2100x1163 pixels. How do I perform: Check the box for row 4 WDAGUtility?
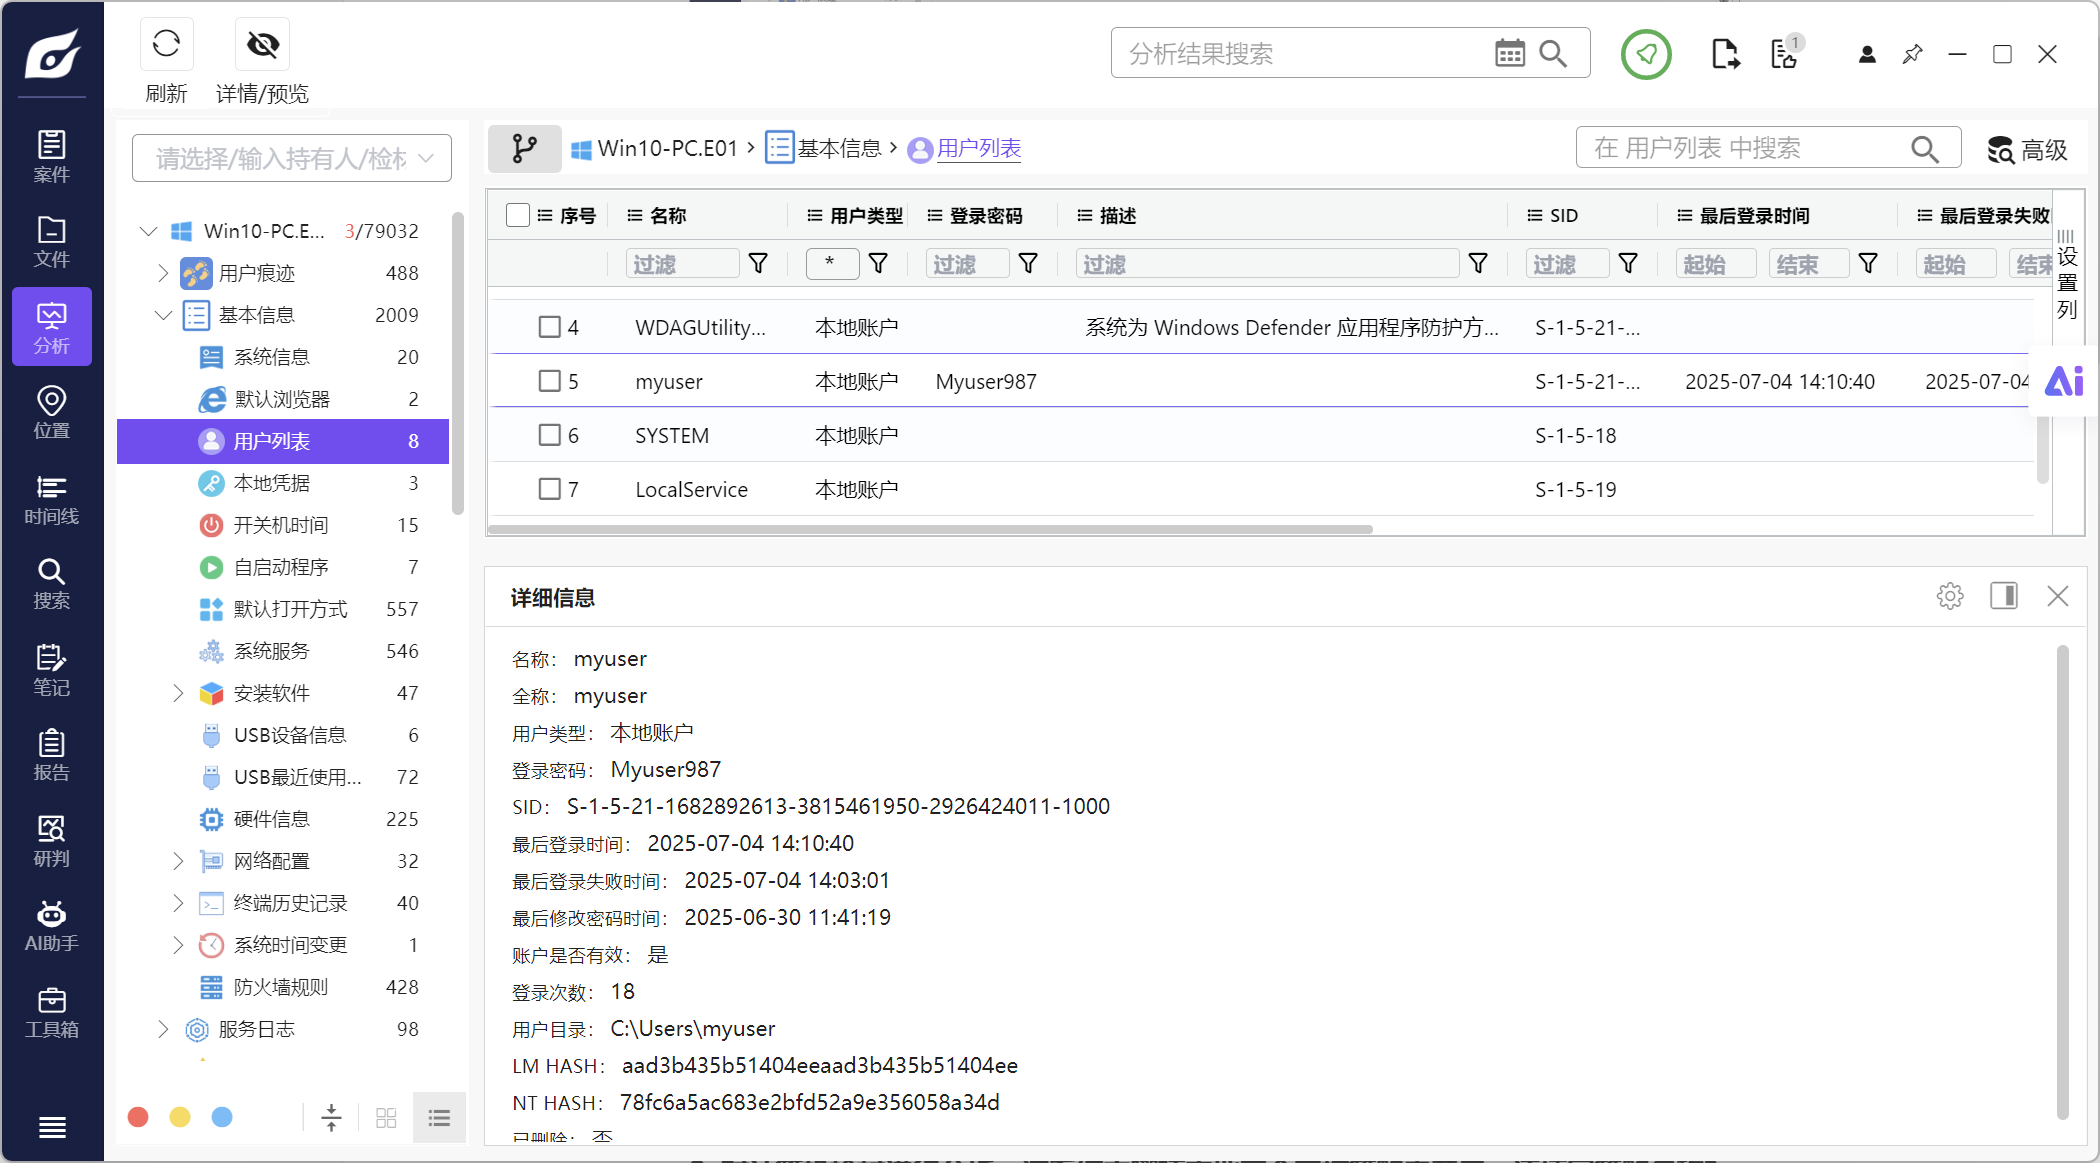click(549, 327)
